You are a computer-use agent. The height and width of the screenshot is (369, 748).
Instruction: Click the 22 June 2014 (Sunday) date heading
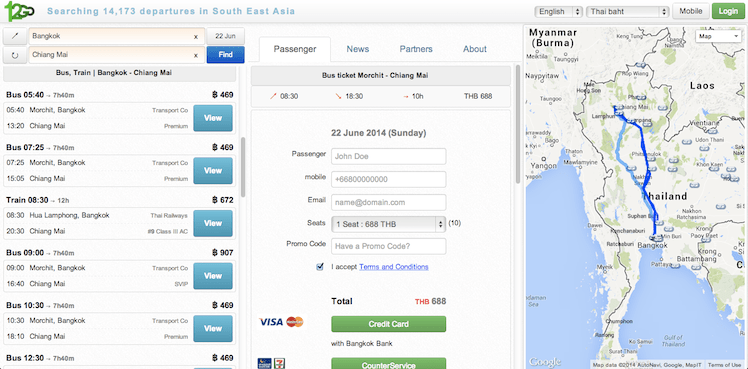pyautogui.click(x=379, y=133)
